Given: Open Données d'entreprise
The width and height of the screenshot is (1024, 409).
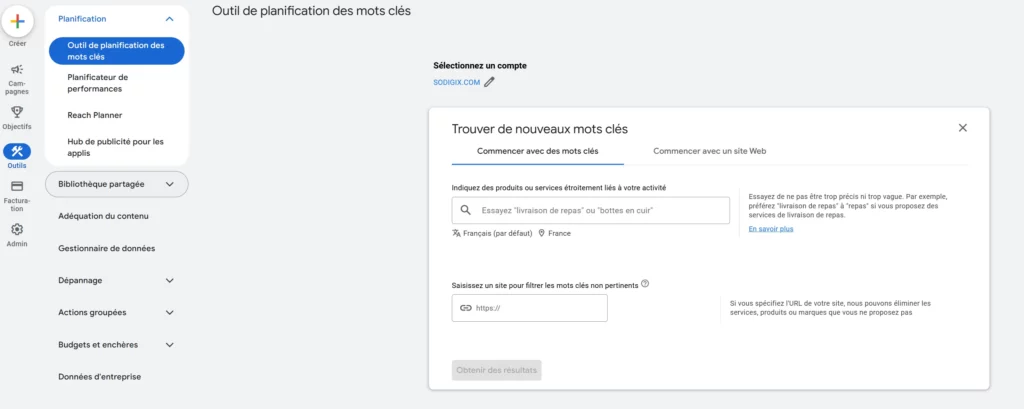Looking at the screenshot, I should coord(99,377).
